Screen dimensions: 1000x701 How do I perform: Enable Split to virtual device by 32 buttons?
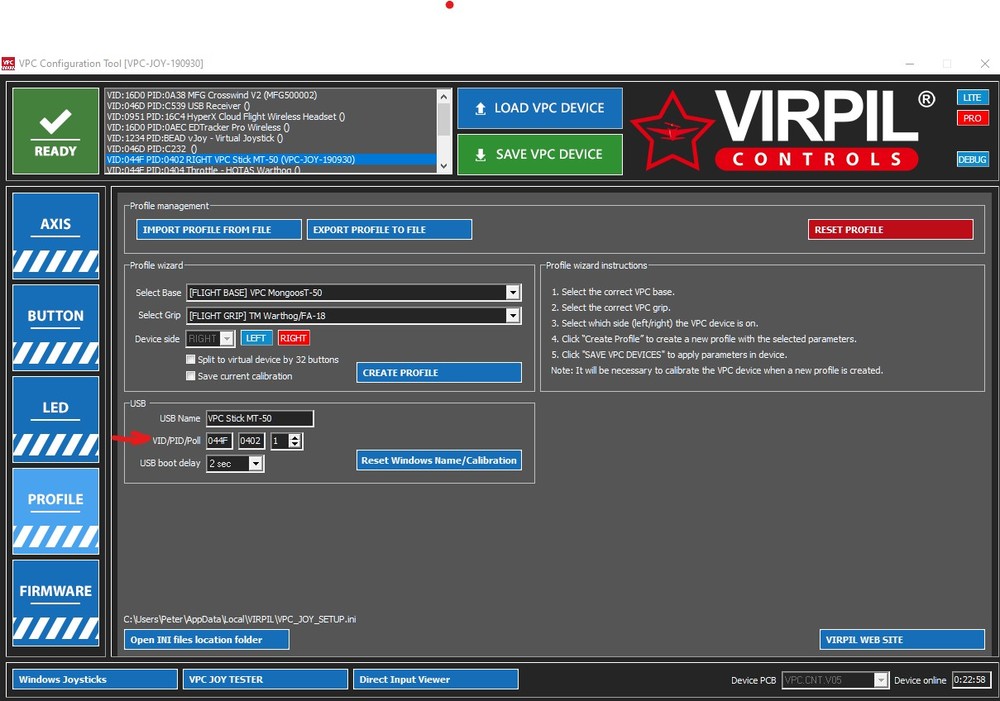tap(190, 359)
